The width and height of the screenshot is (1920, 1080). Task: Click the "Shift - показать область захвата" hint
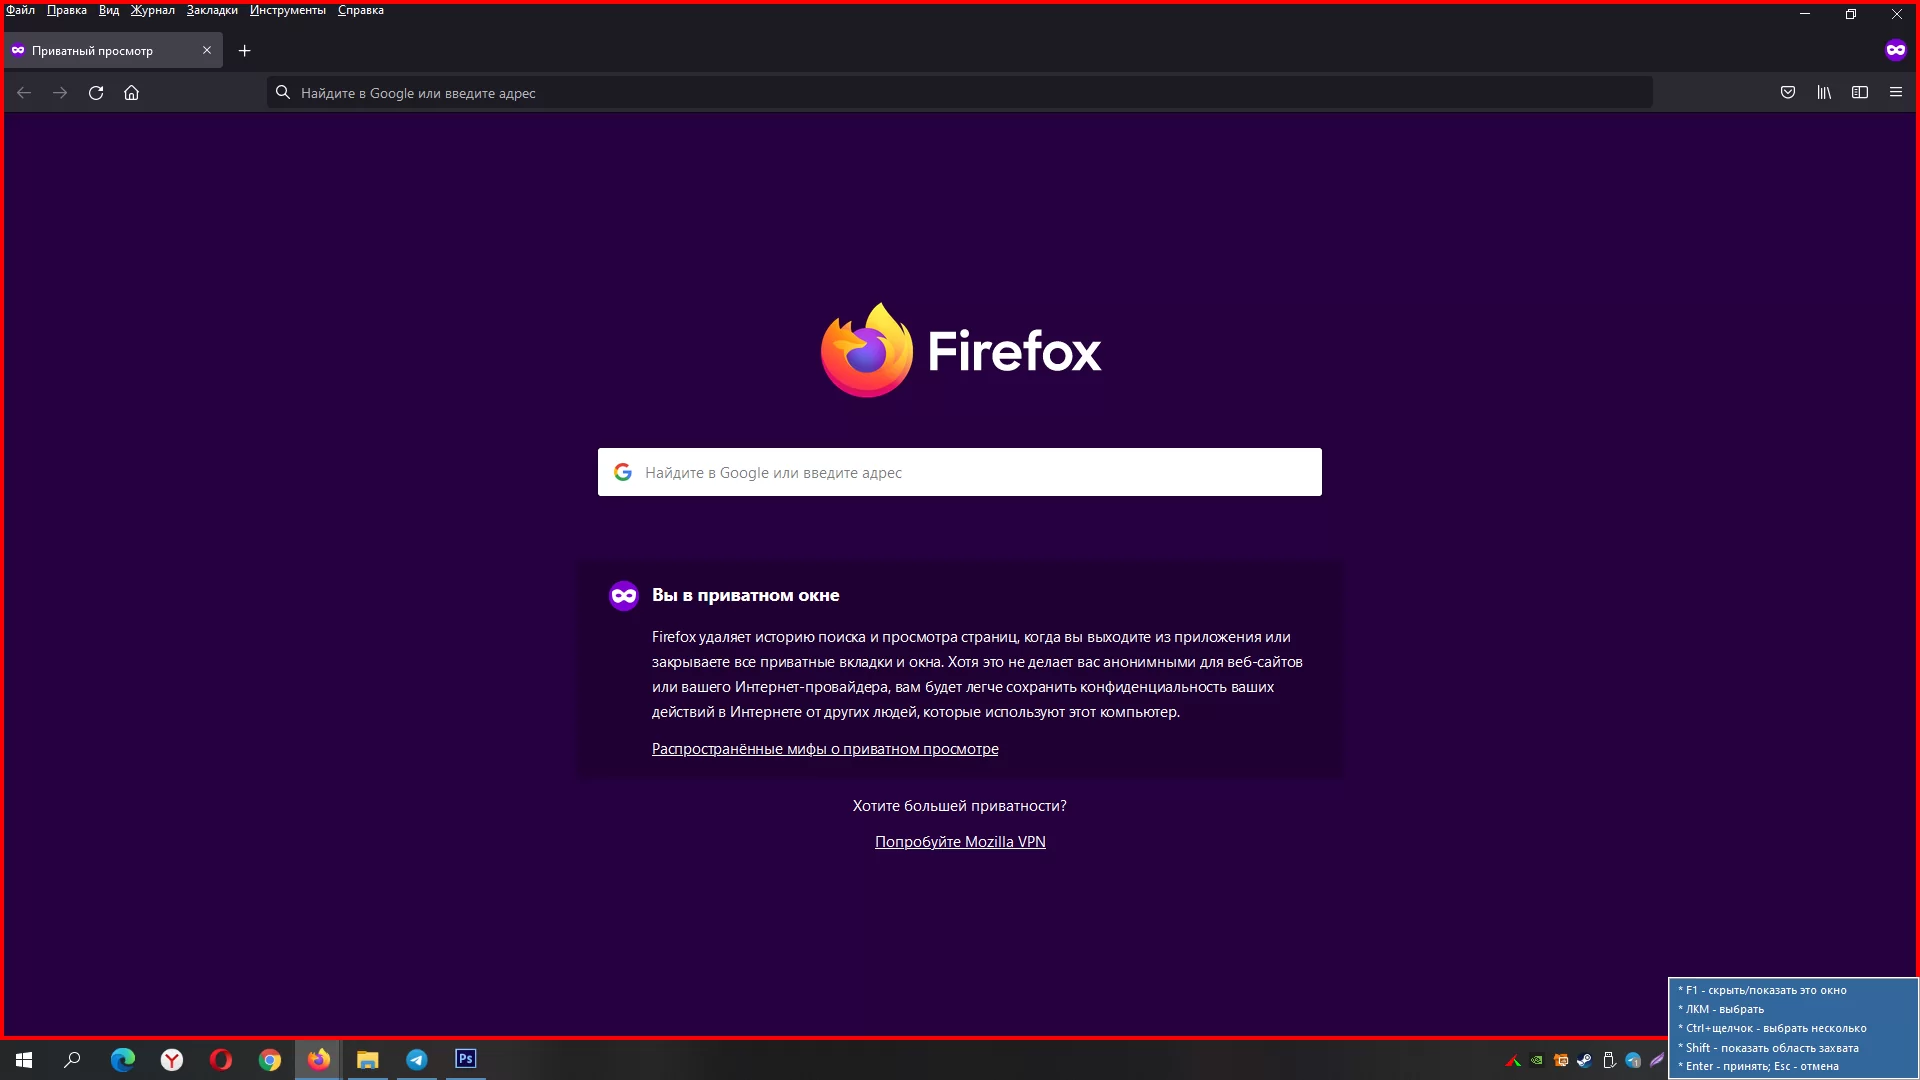pyautogui.click(x=1768, y=1048)
